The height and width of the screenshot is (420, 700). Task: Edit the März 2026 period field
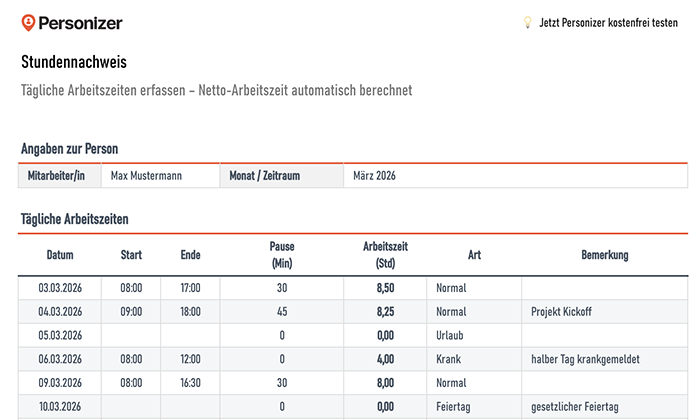(516, 176)
